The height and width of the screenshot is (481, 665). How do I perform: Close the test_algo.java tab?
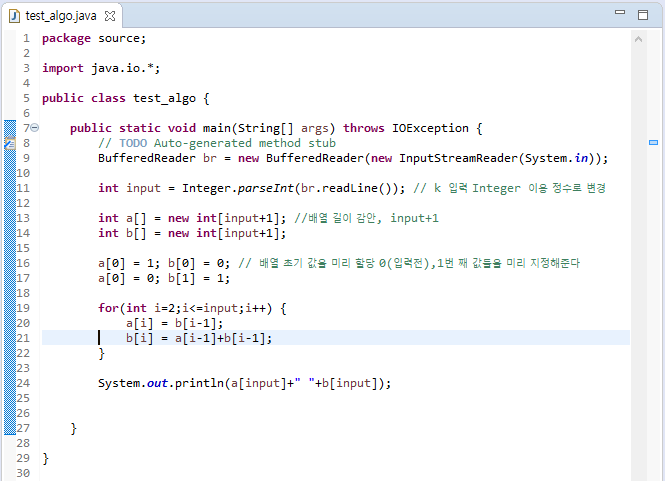(x=110, y=16)
